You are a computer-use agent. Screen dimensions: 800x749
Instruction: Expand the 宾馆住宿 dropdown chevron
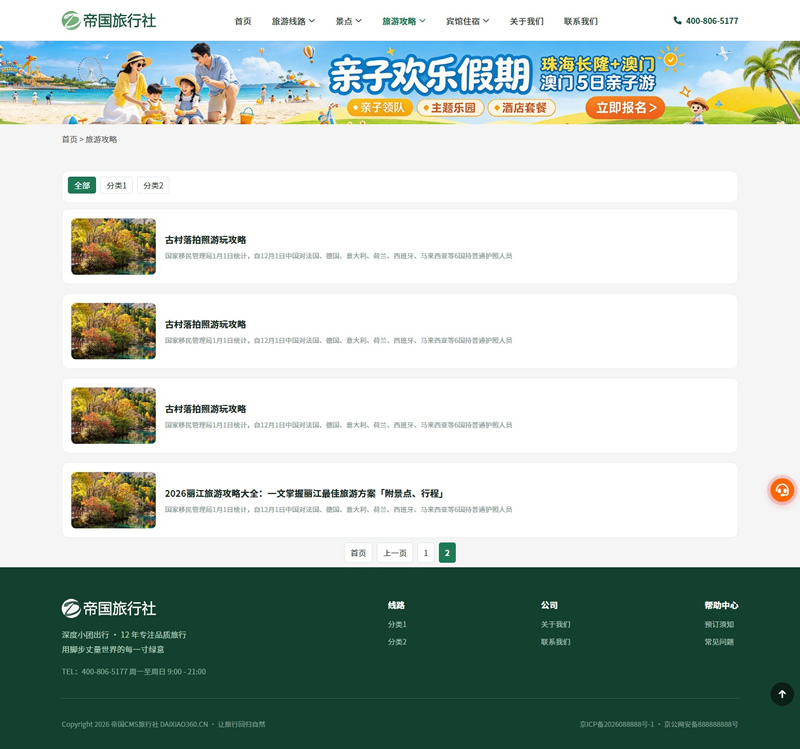(486, 21)
